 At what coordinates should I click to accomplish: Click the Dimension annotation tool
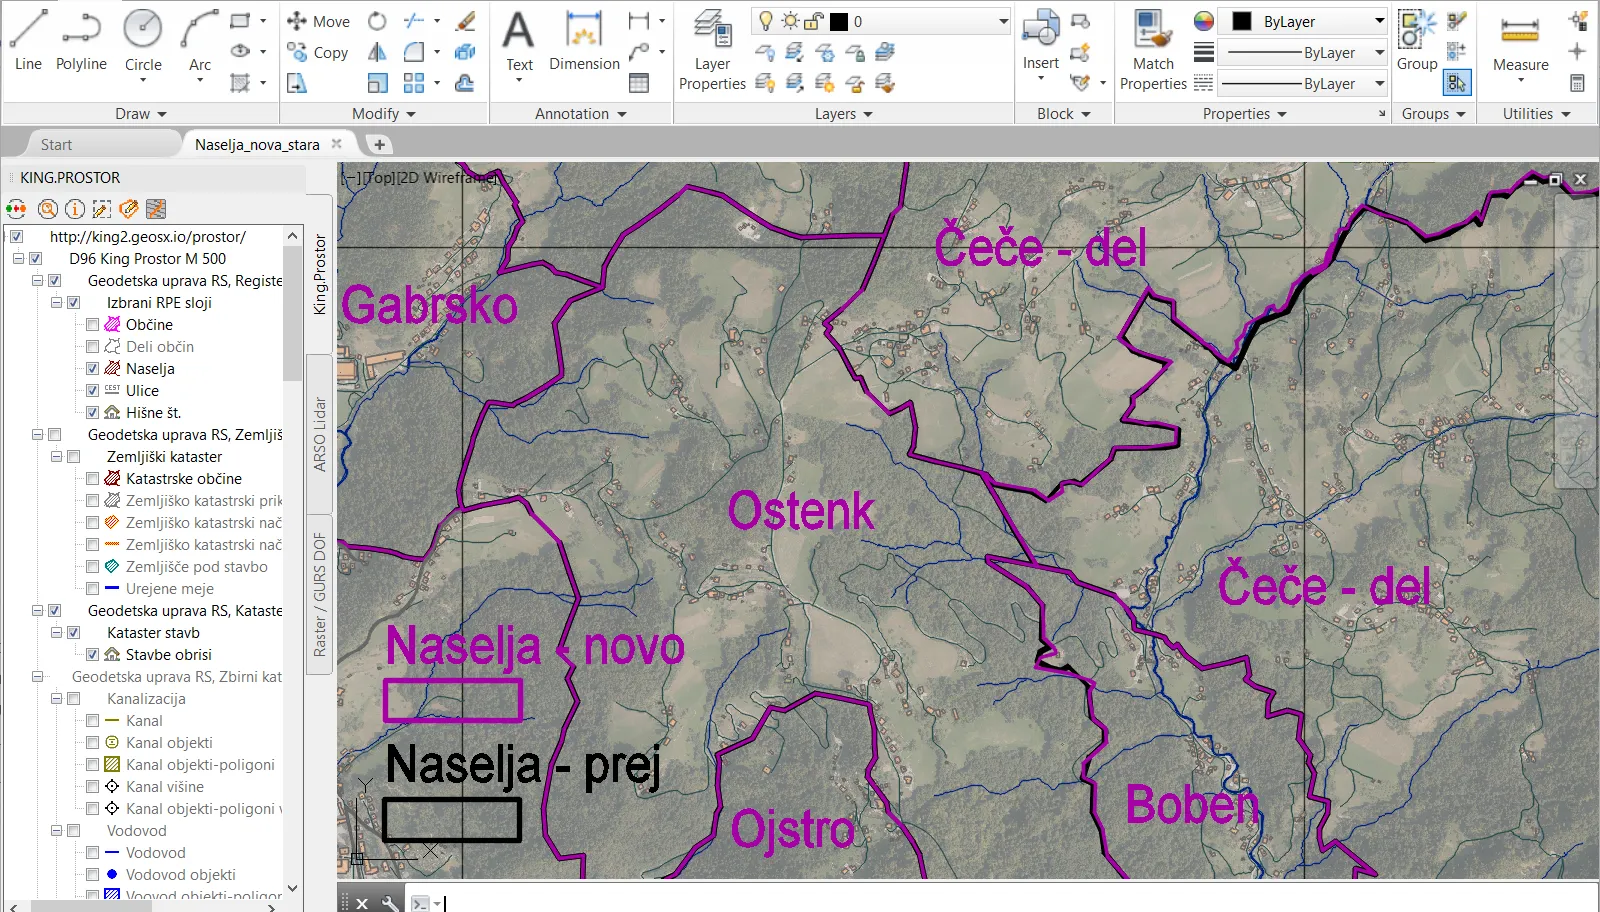[x=584, y=40]
